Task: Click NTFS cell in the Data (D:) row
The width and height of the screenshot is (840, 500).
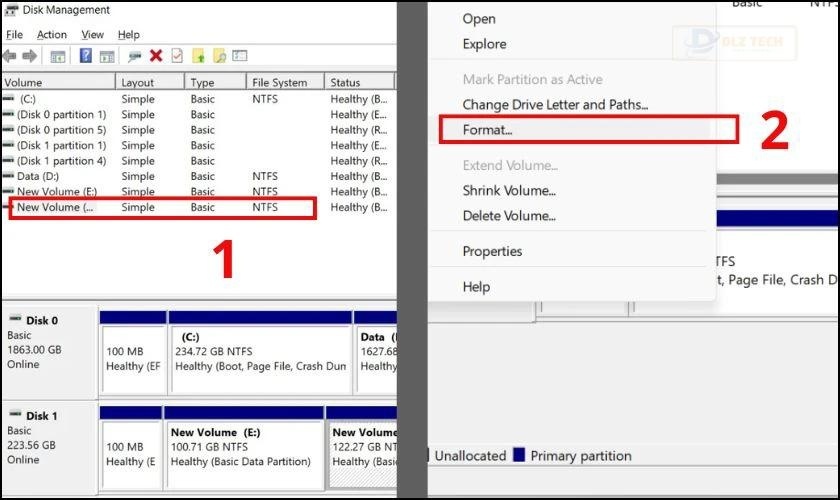Action: (x=265, y=176)
